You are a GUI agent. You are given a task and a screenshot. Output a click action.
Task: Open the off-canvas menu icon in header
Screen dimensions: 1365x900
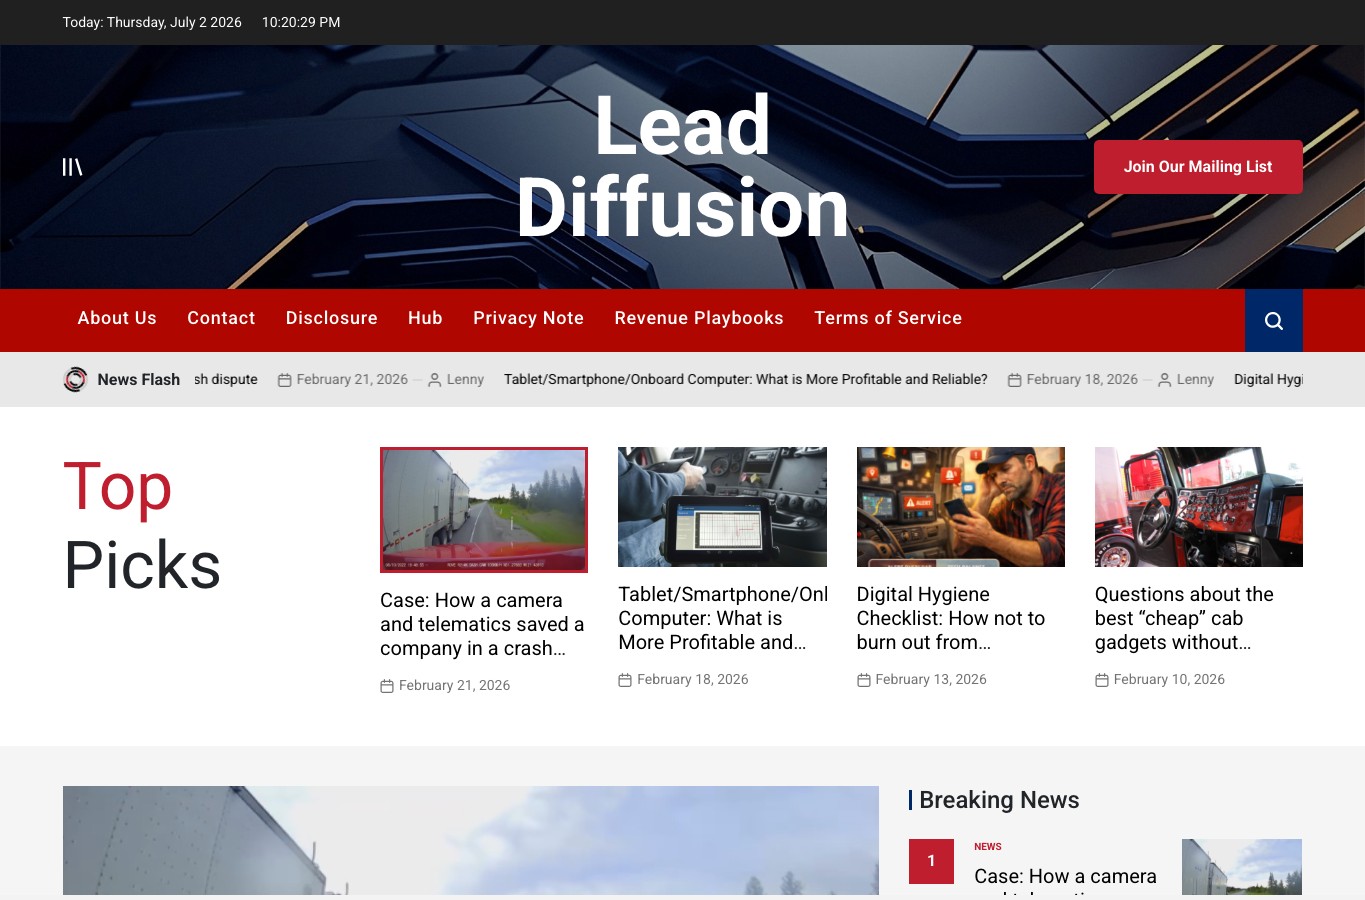coord(72,167)
